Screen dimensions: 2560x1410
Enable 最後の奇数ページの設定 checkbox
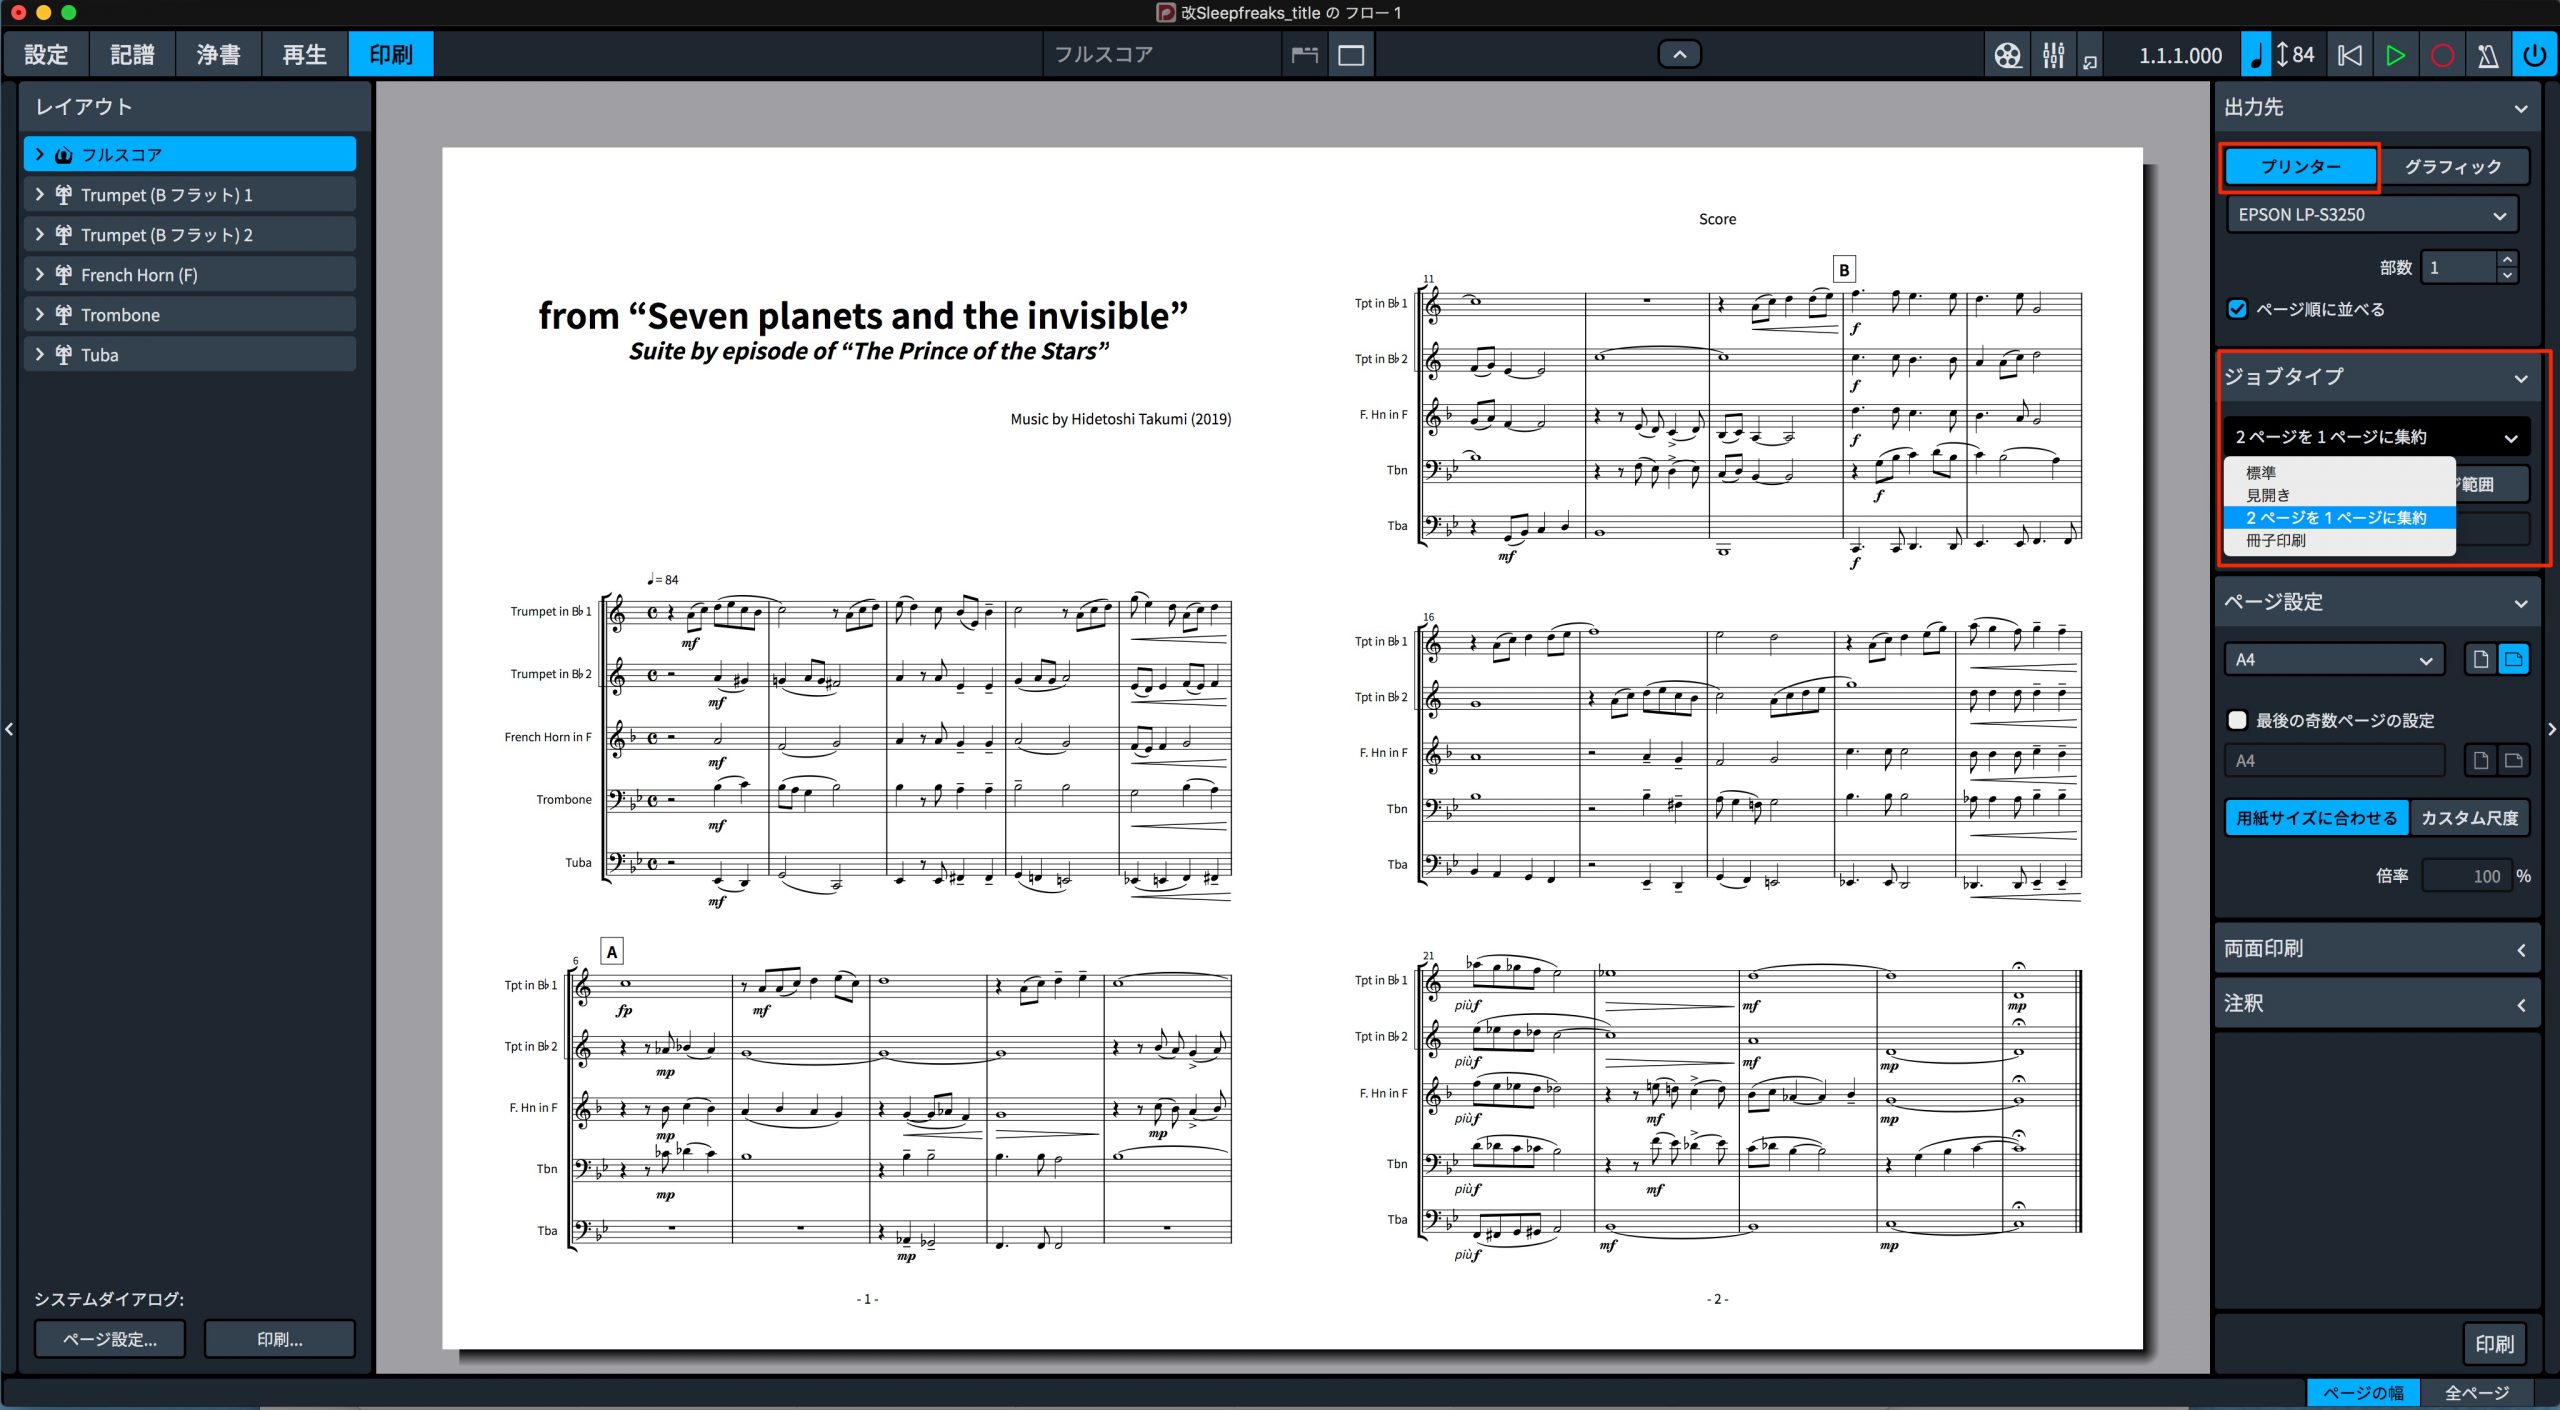[2237, 720]
